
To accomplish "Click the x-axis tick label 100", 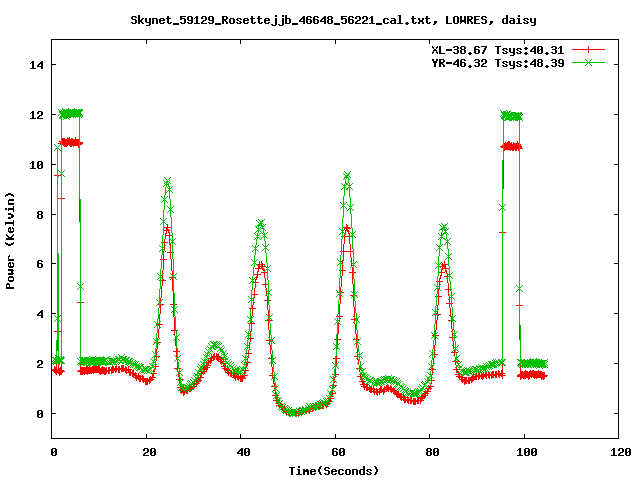I will [527, 452].
